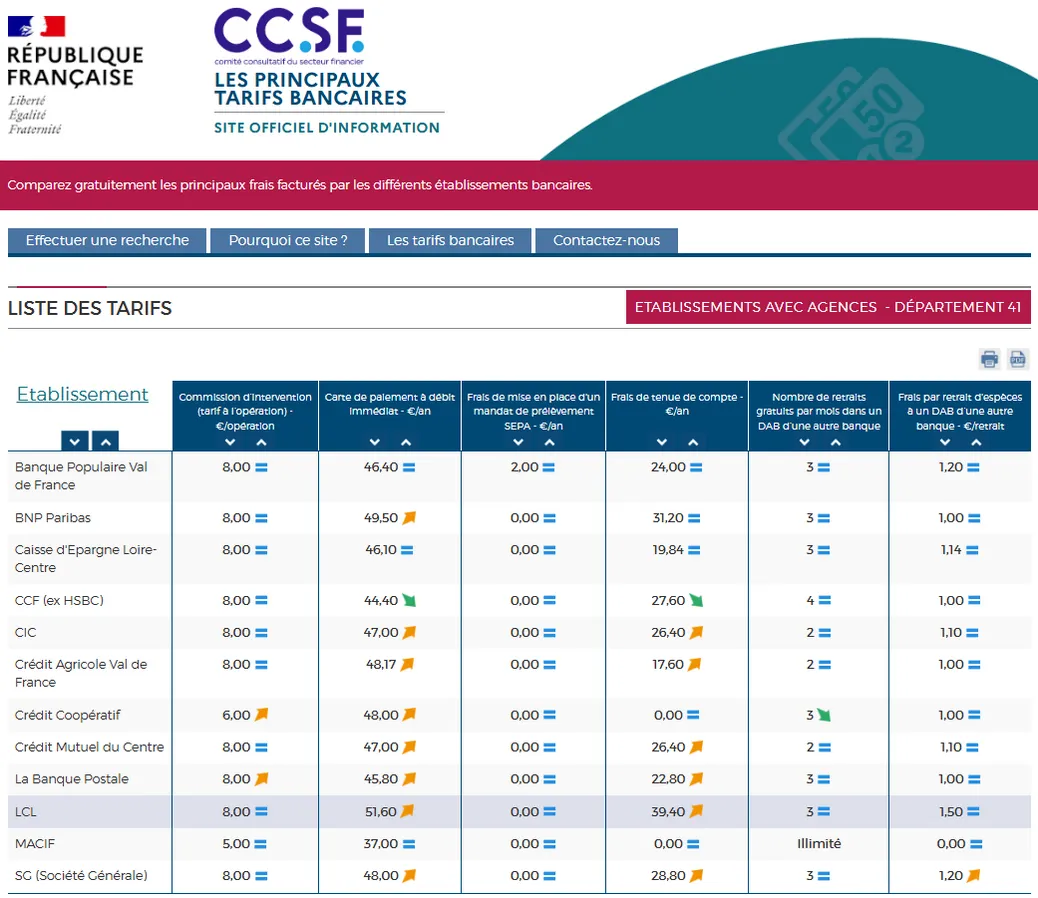This screenshot has width=1038, height=898.
Task: Sort Nombre de retraits gratuits column up arrow
Action: coord(835,442)
